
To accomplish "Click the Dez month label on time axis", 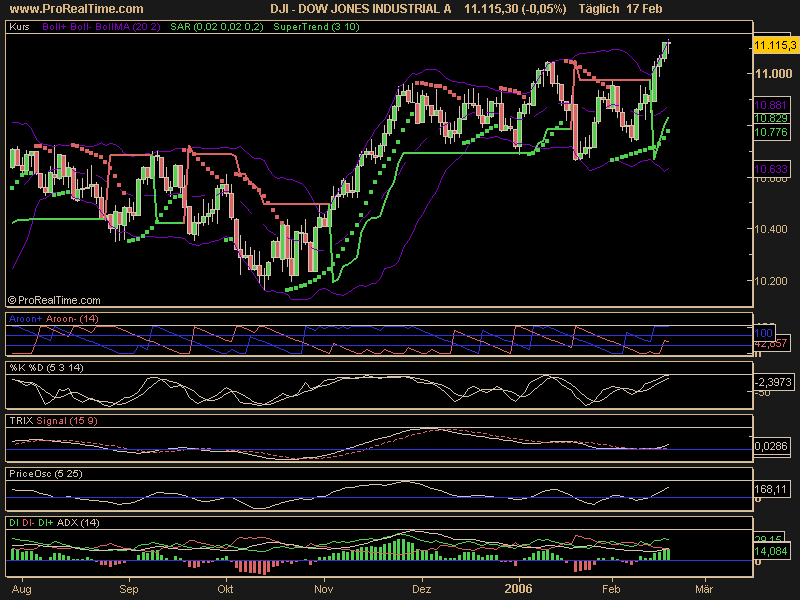I will coord(421,589).
